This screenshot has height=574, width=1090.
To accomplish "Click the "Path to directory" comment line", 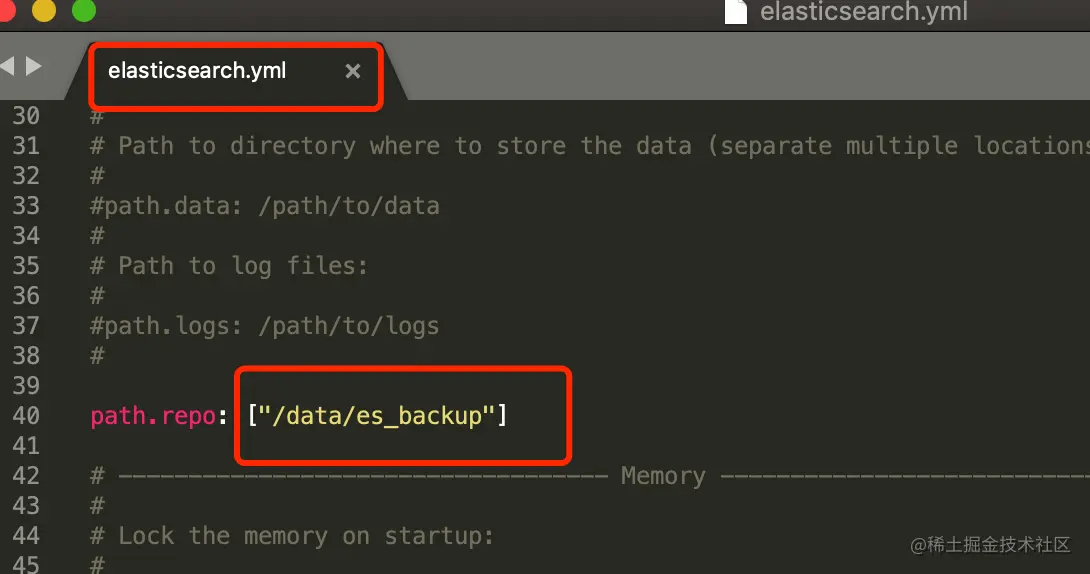I will coord(590,146).
